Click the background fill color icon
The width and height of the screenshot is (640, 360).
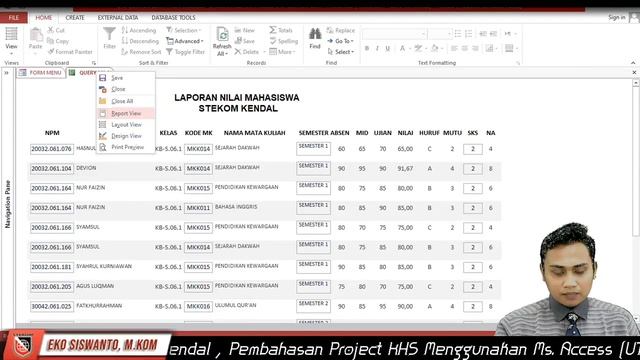pos(435,48)
